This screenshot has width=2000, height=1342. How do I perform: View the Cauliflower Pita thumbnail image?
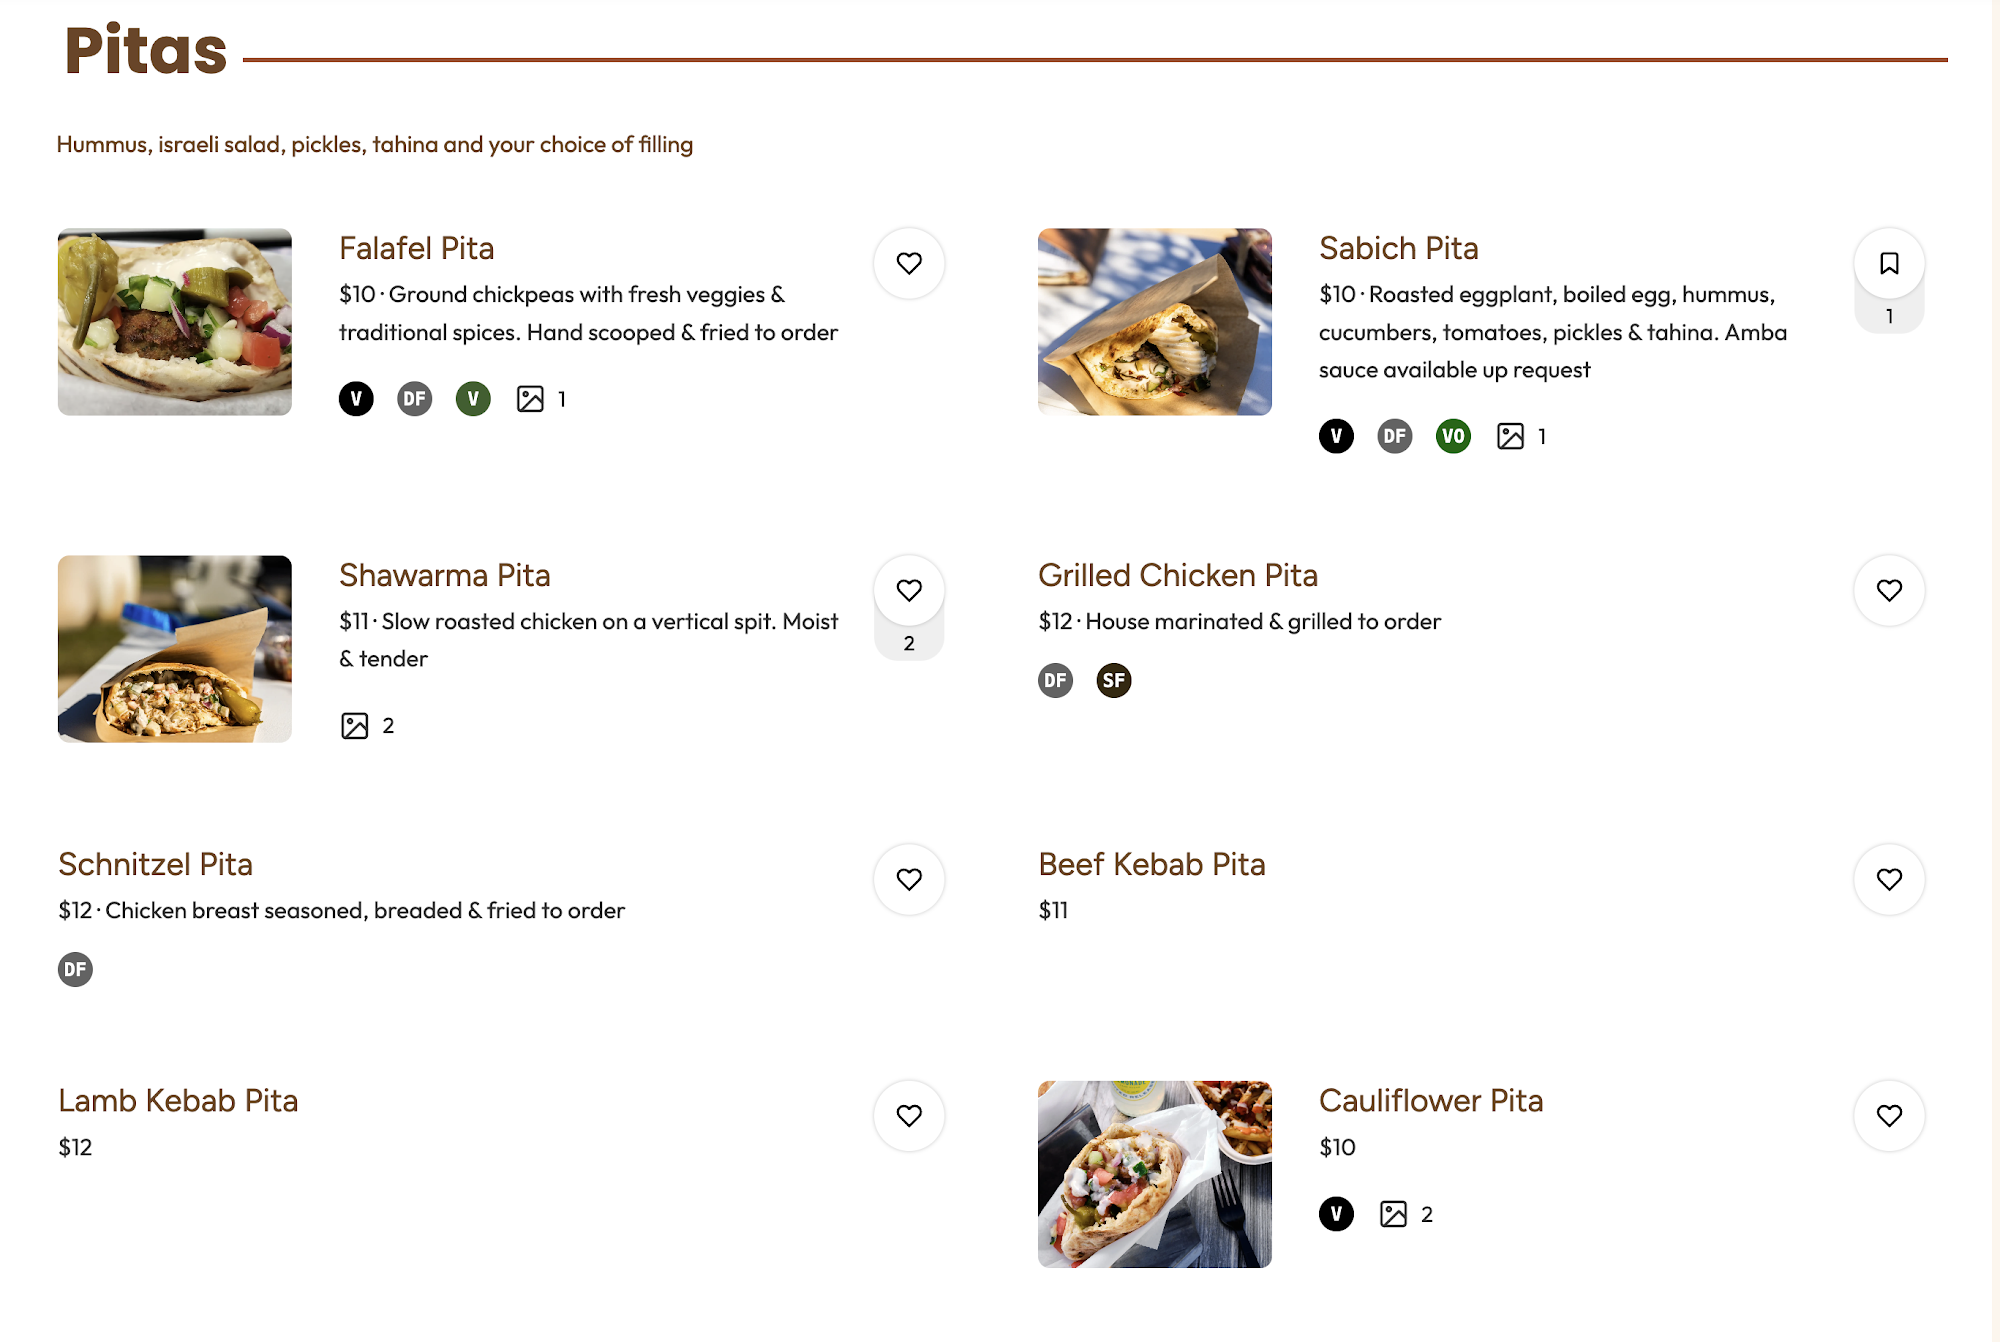1154,1174
